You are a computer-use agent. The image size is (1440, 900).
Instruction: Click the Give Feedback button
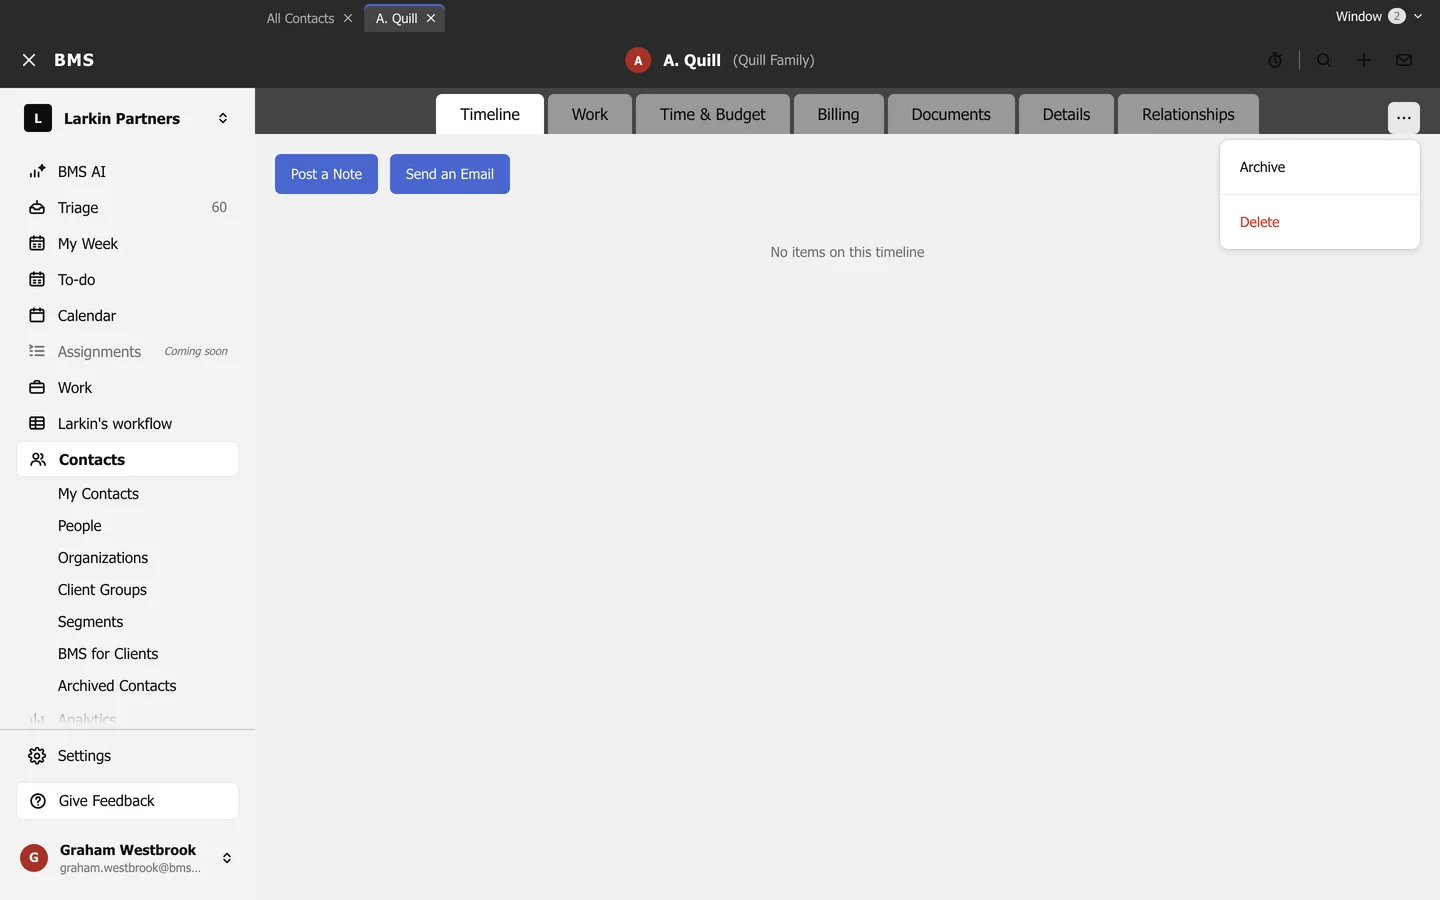tap(128, 801)
